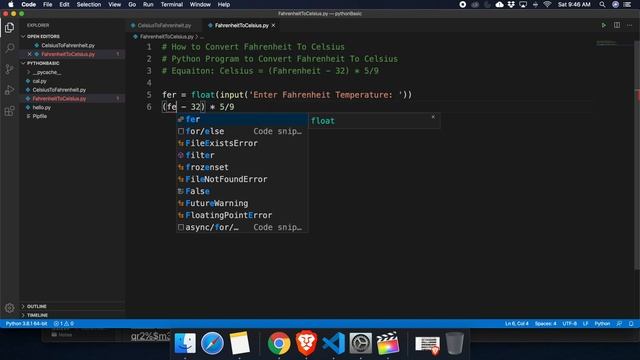Launch Finder from the Dock

pos(185,343)
